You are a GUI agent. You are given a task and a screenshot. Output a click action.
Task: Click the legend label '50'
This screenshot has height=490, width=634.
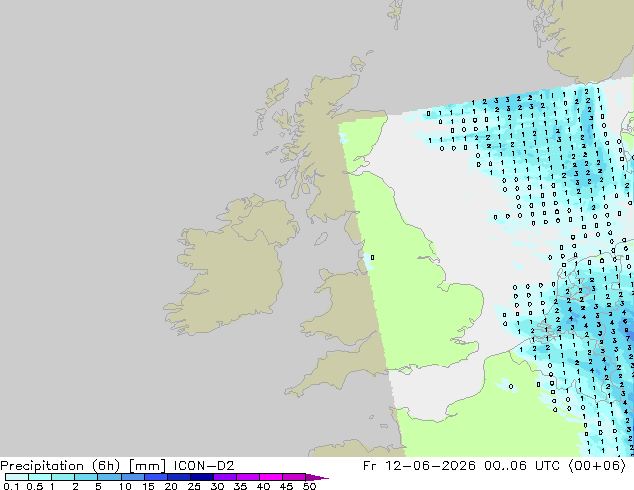coord(310,486)
